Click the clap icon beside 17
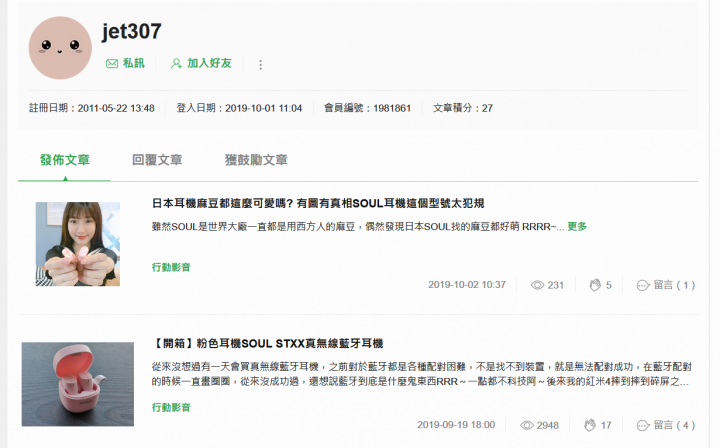 [590, 426]
